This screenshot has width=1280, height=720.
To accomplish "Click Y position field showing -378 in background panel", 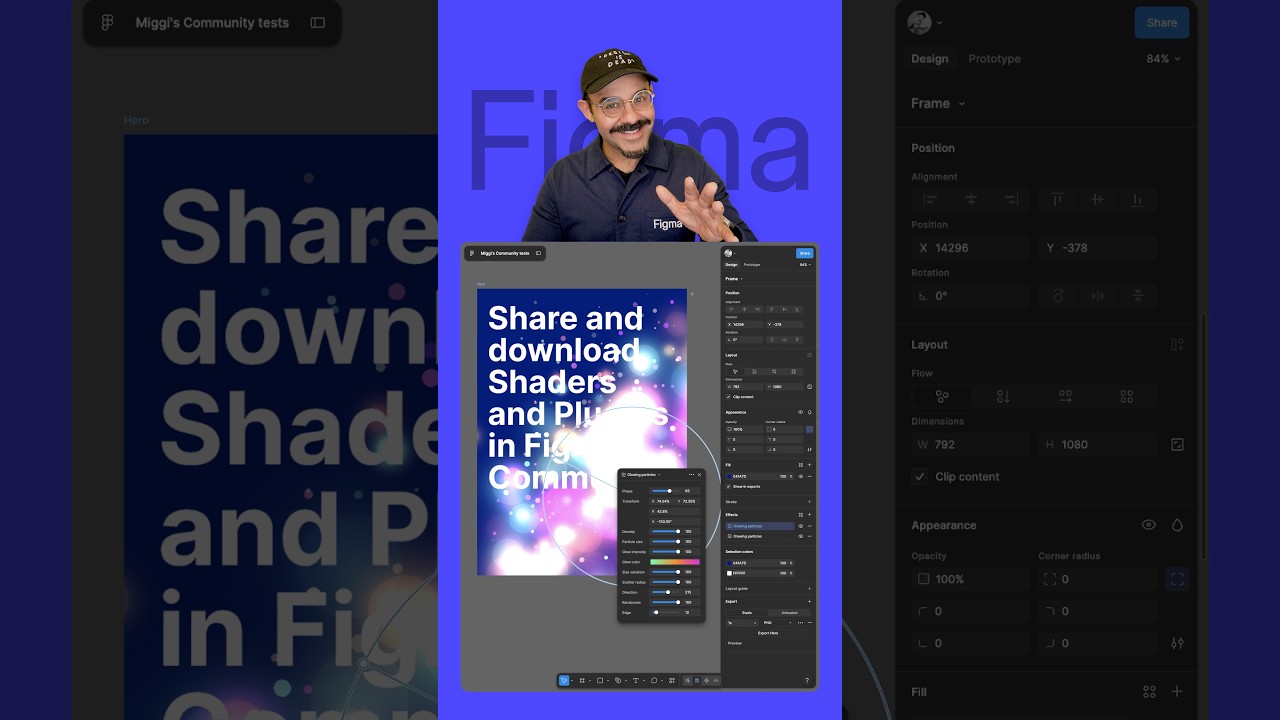I will pyautogui.click(x=1098, y=248).
